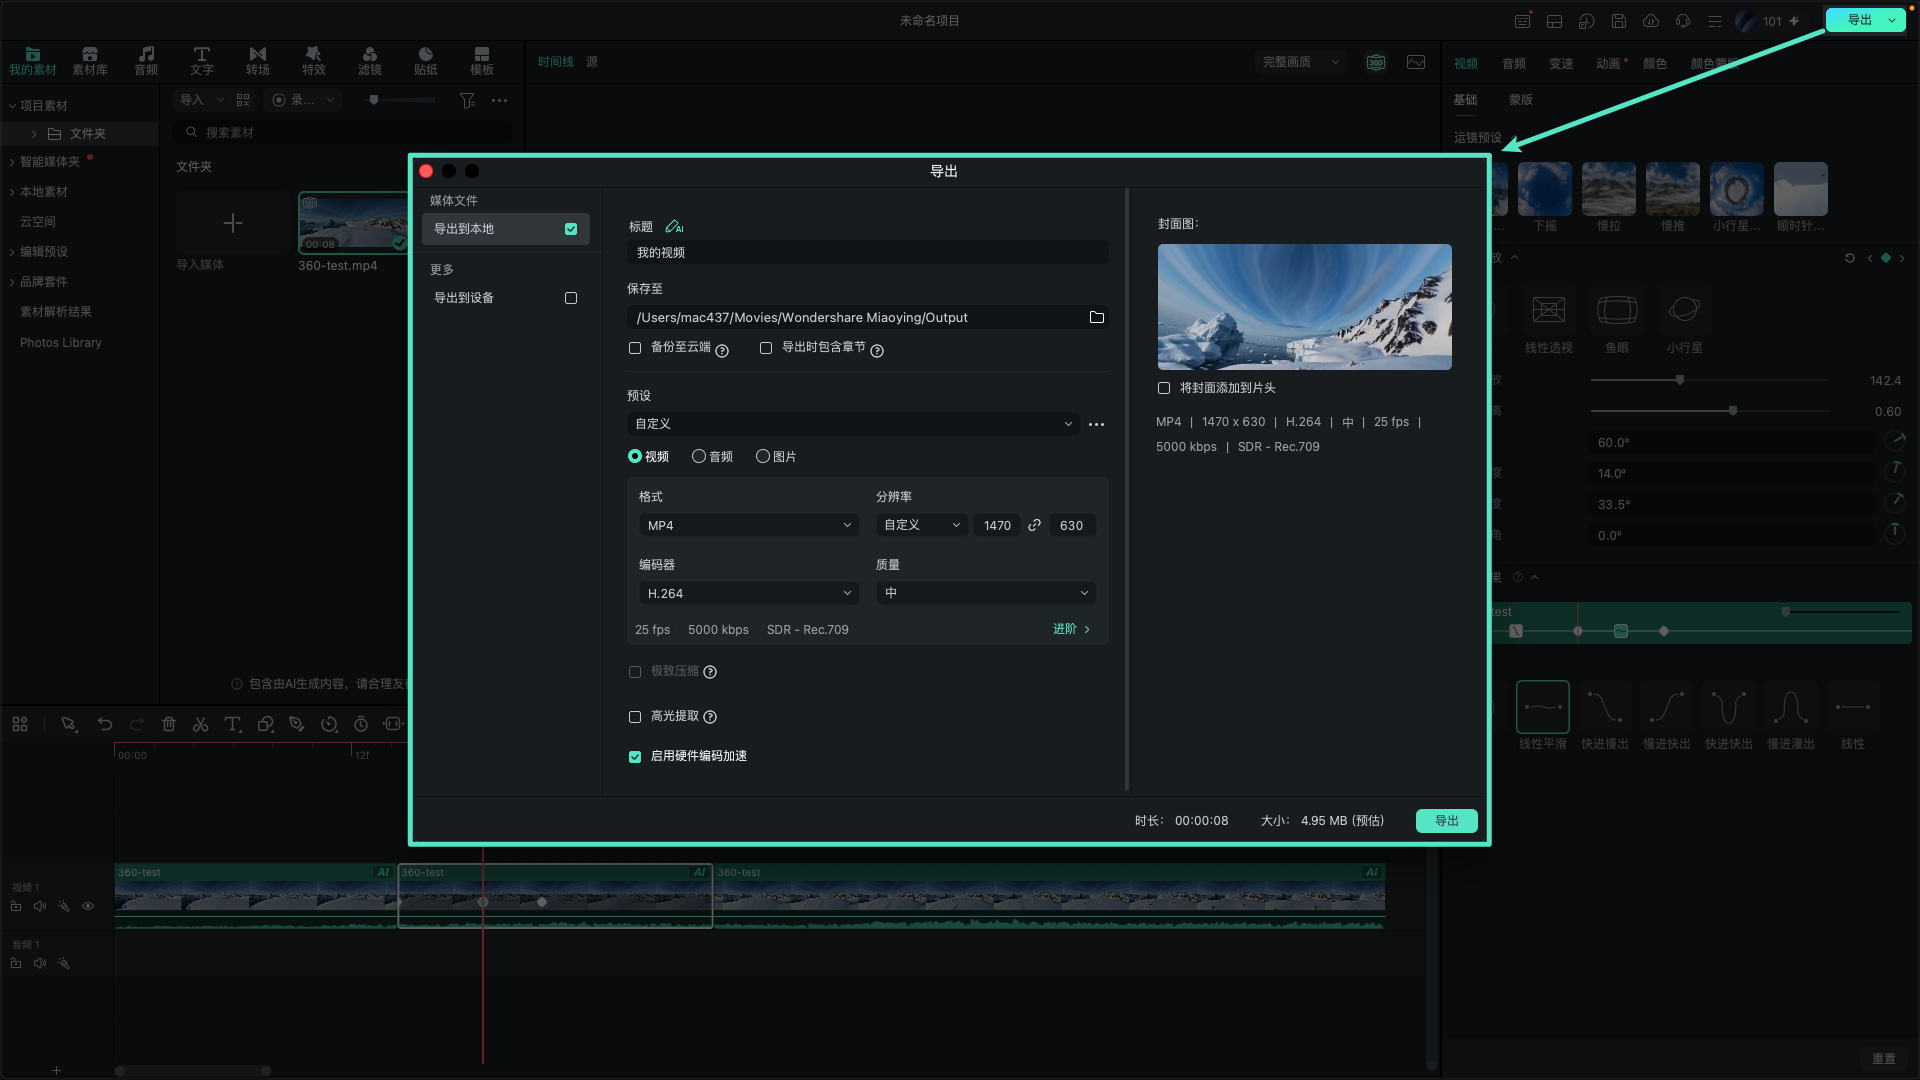Select the 音频 audio tab icon in main toolbar
The width and height of the screenshot is (1920, 1080).
(x=146, y=61)
